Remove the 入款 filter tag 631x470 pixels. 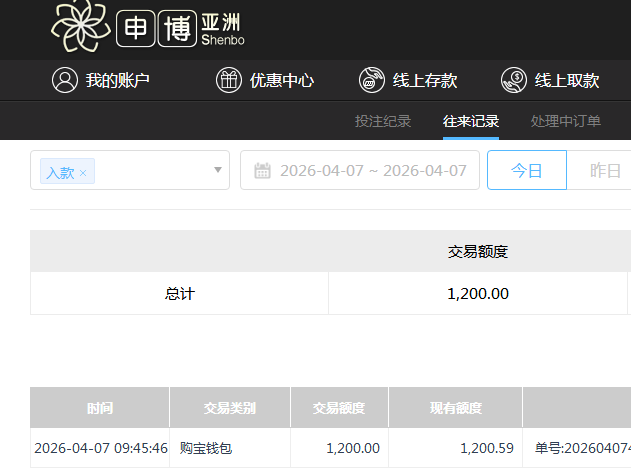click(x=83, y=173)
